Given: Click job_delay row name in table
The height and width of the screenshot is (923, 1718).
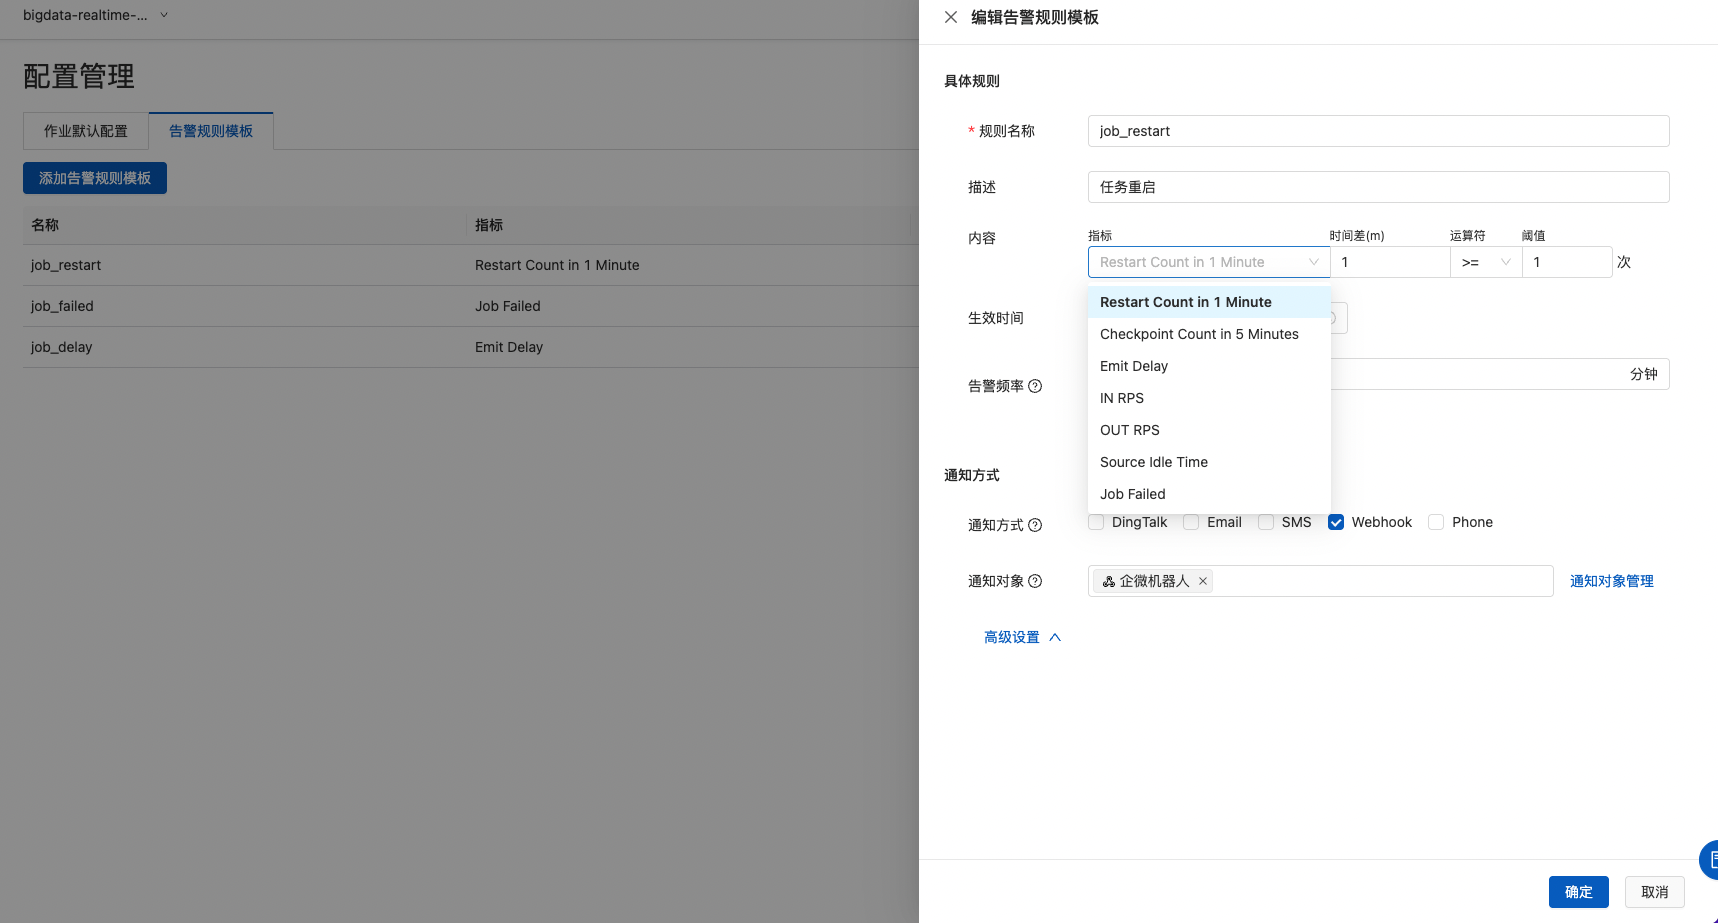Looking at the screenshot, I should pyautogui.click(x=61, y=347).
